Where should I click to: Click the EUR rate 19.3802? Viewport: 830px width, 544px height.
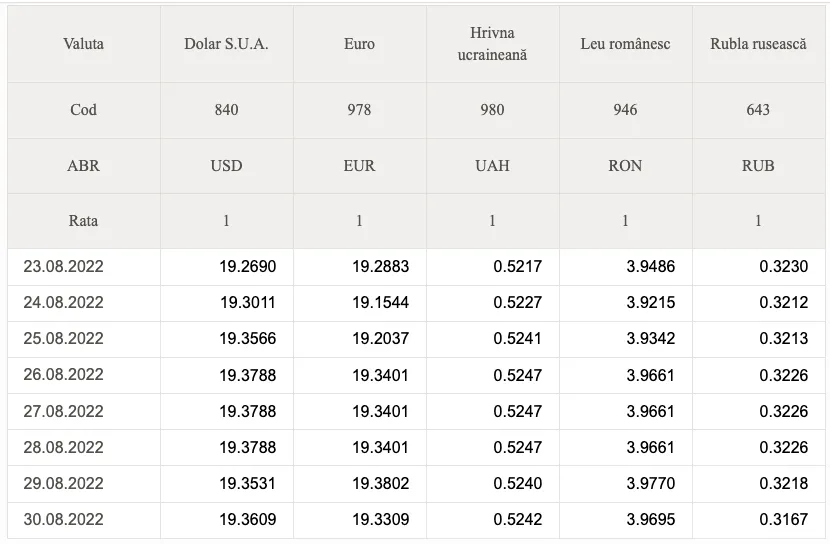click(381, 483)
